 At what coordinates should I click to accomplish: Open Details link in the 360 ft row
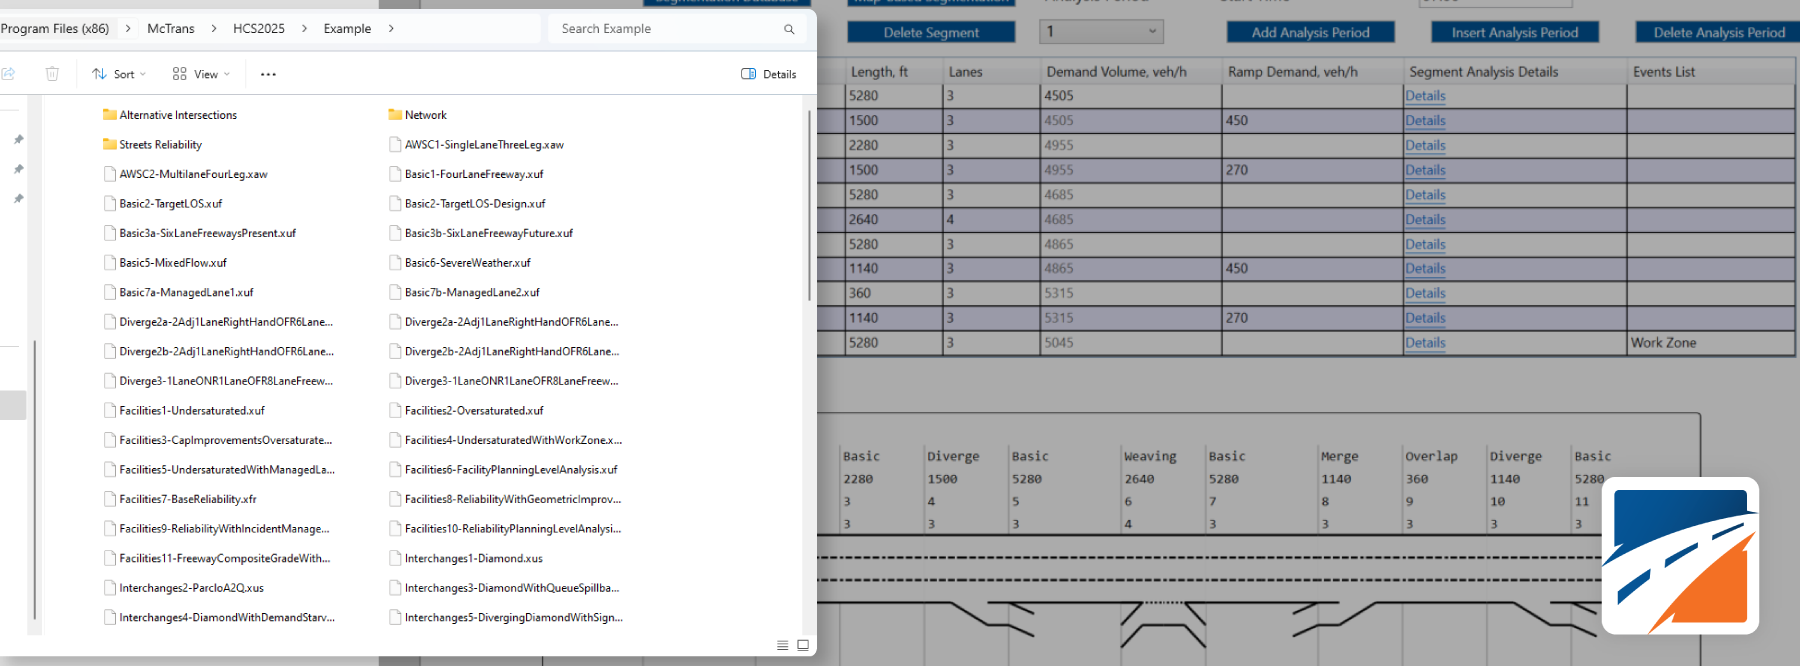click(1425, 294)
